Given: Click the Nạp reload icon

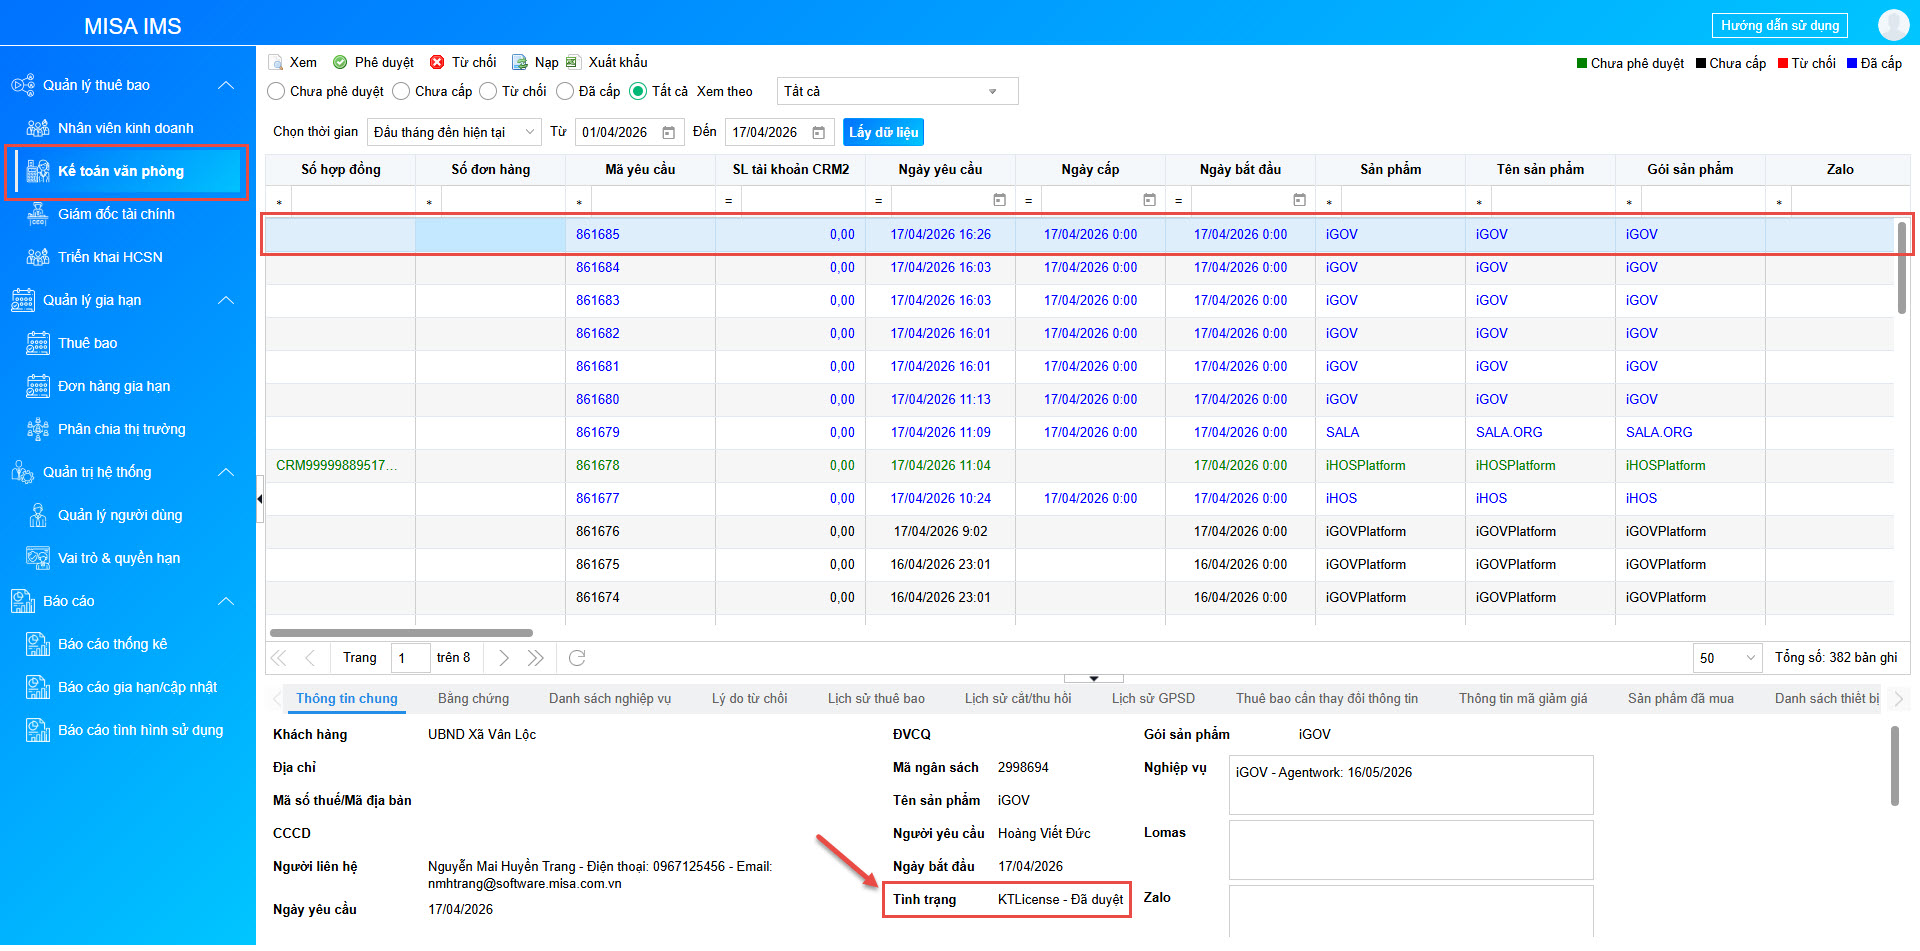Looking at the screenshot, I should point(519,63).
